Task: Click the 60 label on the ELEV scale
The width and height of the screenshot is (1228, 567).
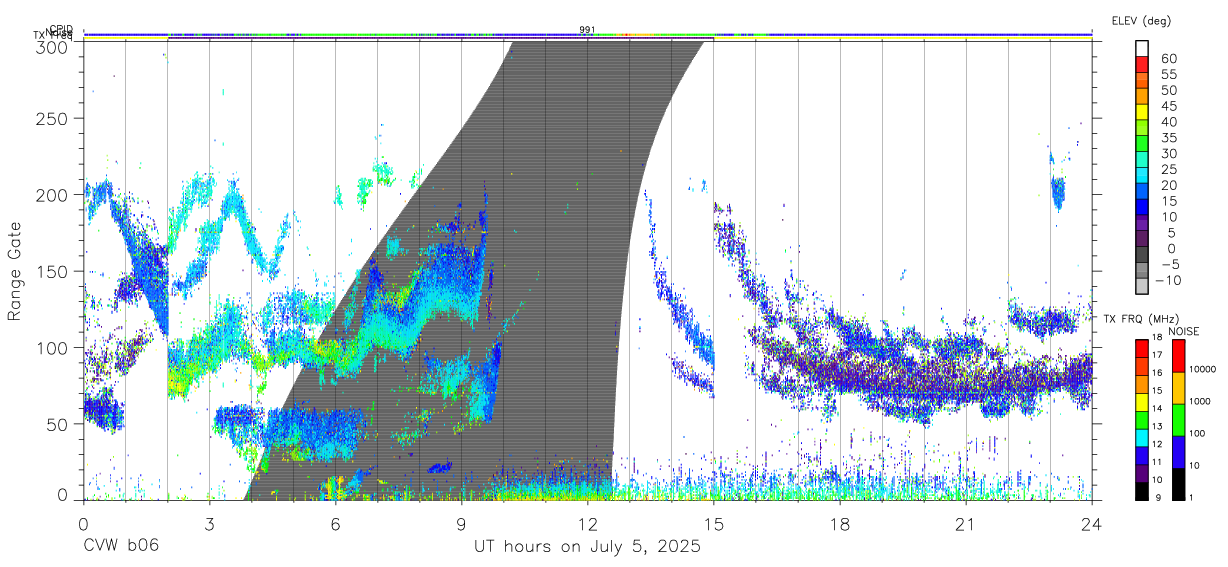Action: tap(1169, 58)
